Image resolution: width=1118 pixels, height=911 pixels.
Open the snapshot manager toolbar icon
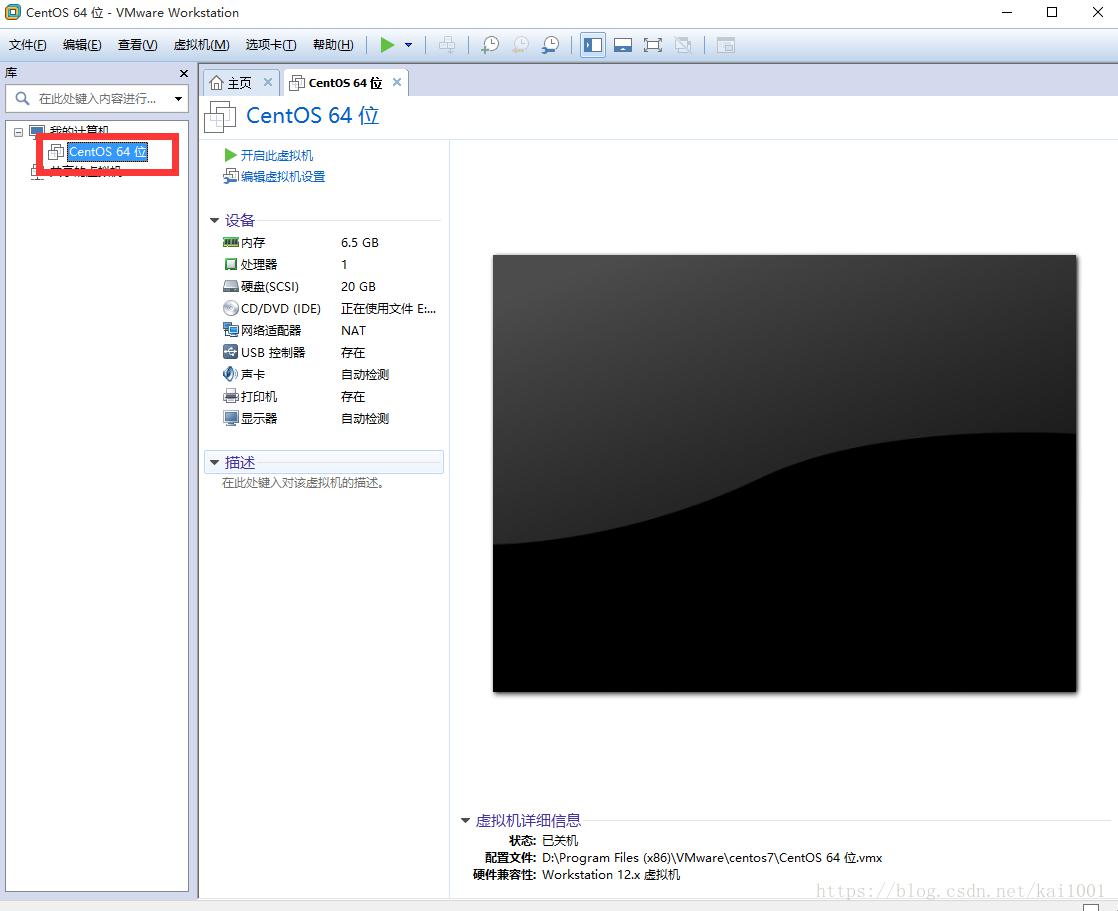point(550,45)
